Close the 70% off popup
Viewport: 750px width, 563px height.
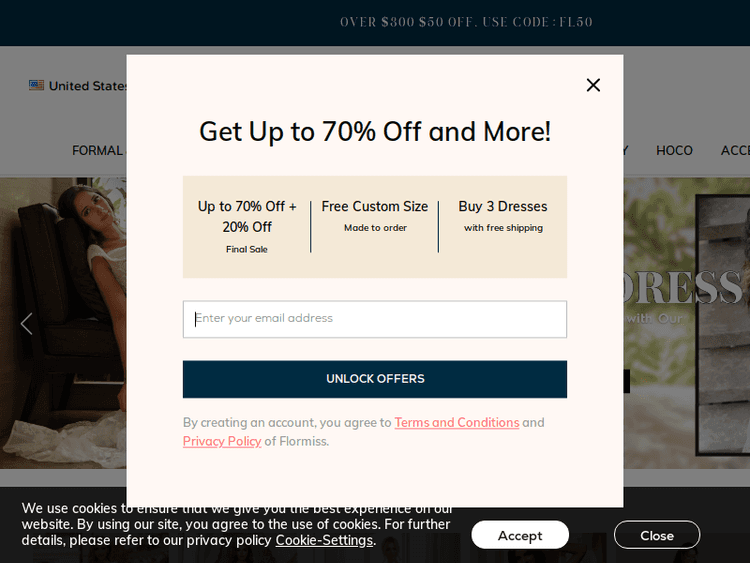(x=593, y=85)
